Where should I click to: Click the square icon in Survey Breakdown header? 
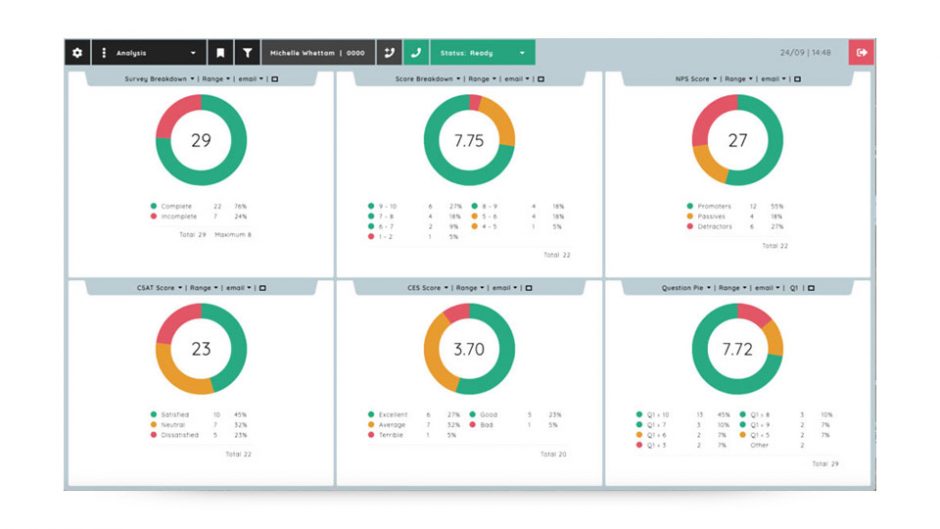(275, 78)
